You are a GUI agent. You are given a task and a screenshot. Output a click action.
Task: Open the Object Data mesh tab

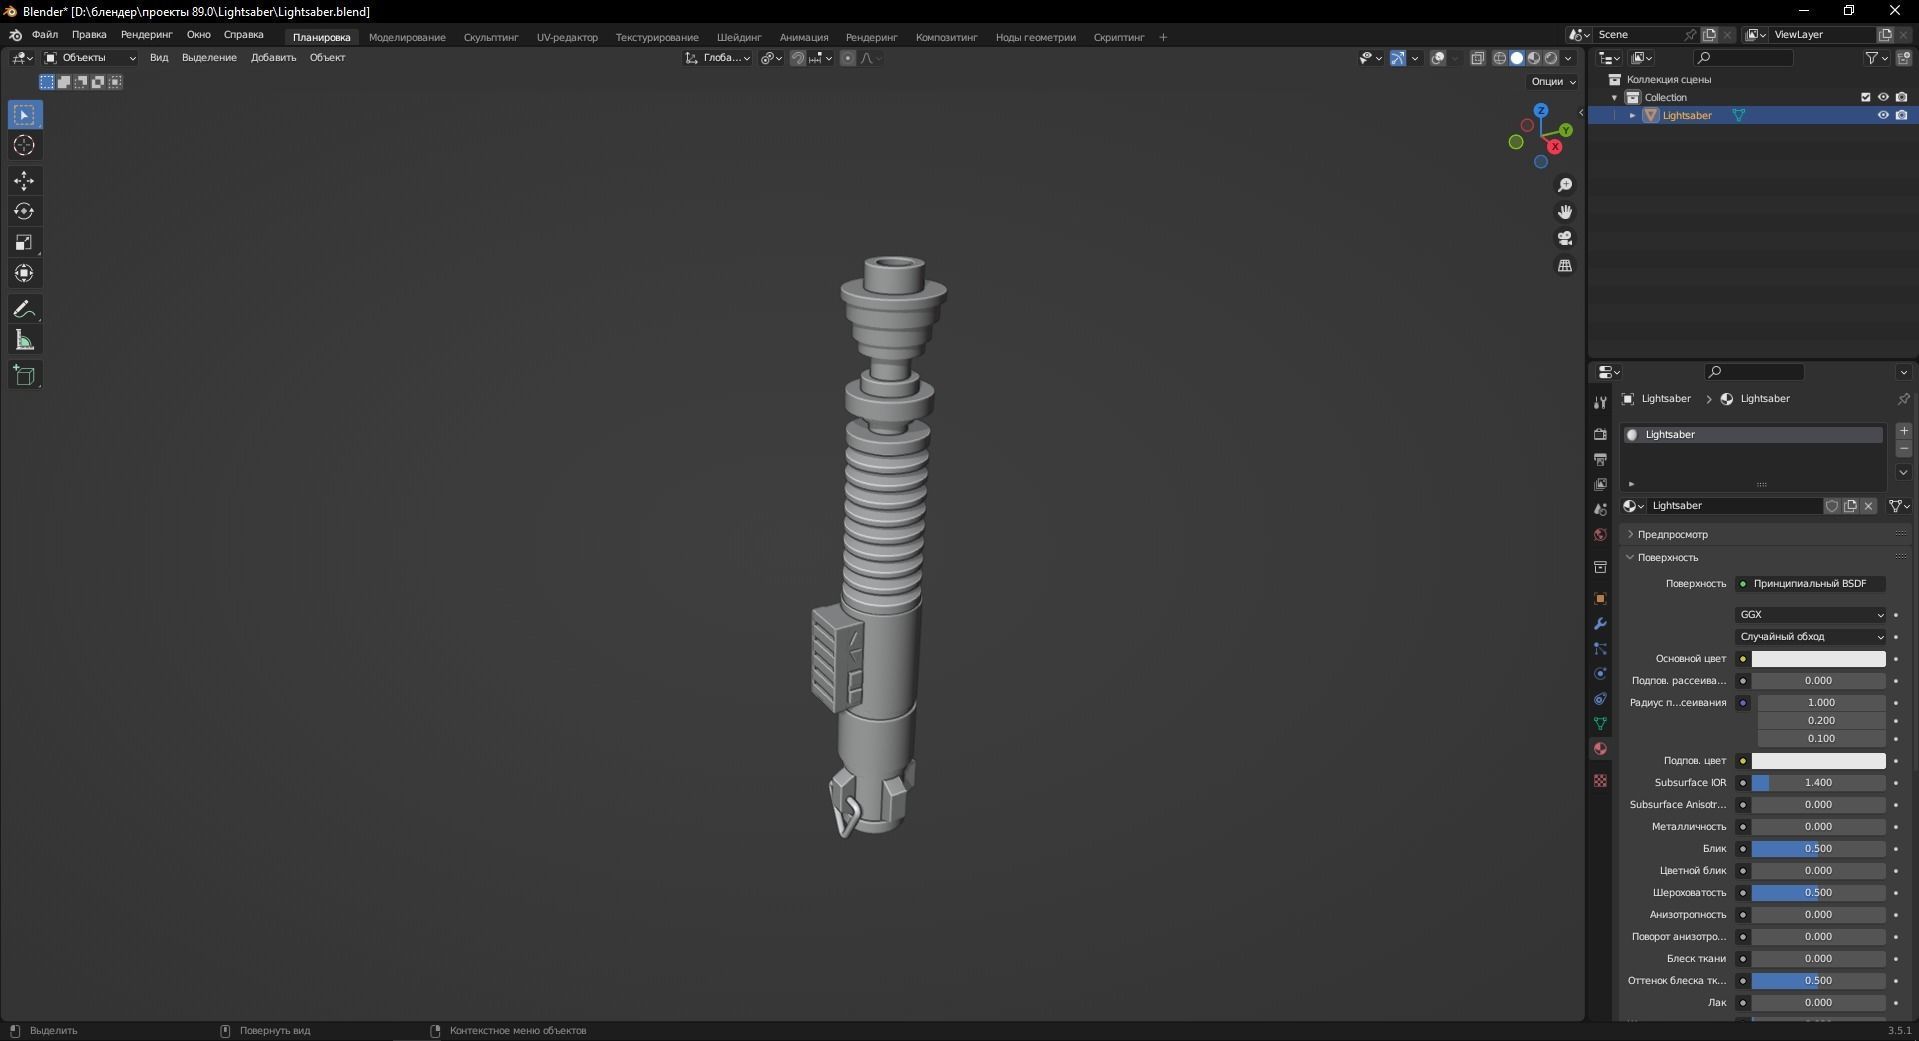coord(1600,723)
